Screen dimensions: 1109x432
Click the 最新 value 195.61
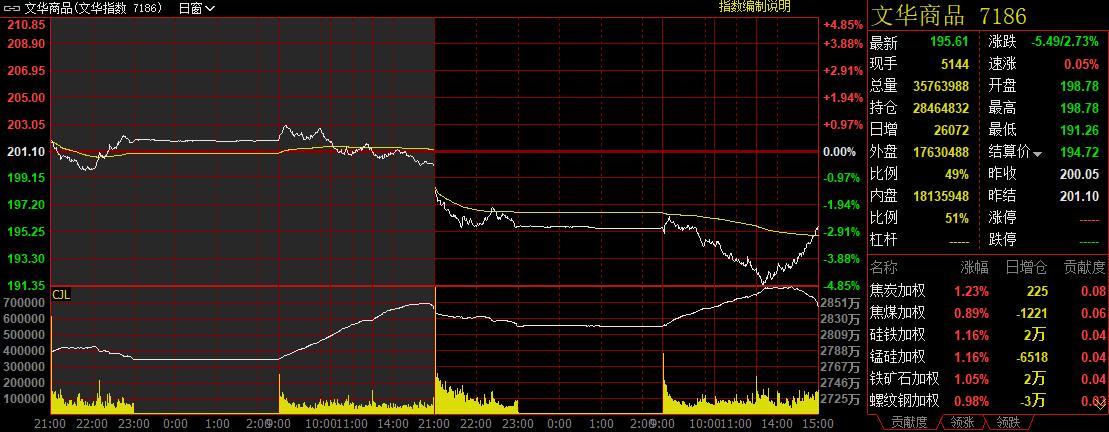point(948,42)
